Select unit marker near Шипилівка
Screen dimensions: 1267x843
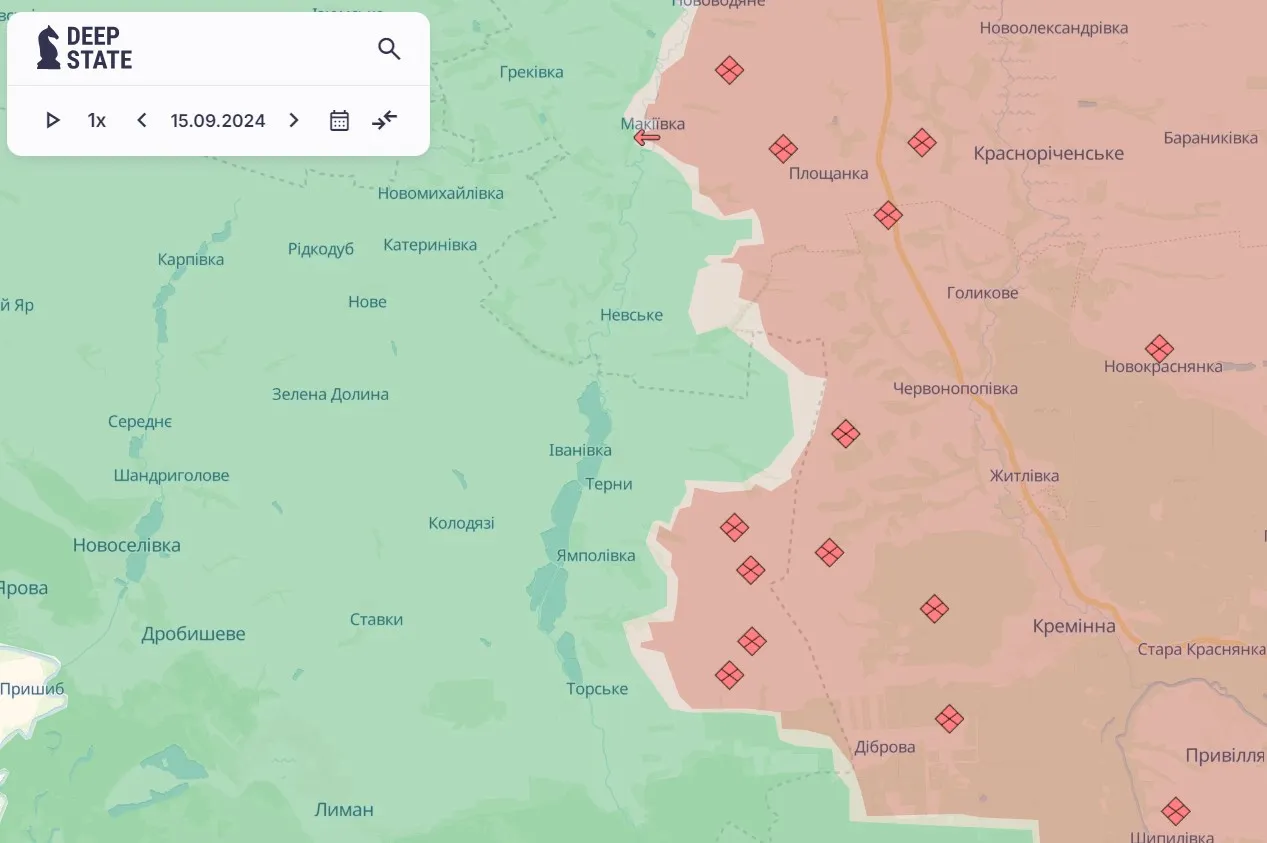(x=1175, y=811)
